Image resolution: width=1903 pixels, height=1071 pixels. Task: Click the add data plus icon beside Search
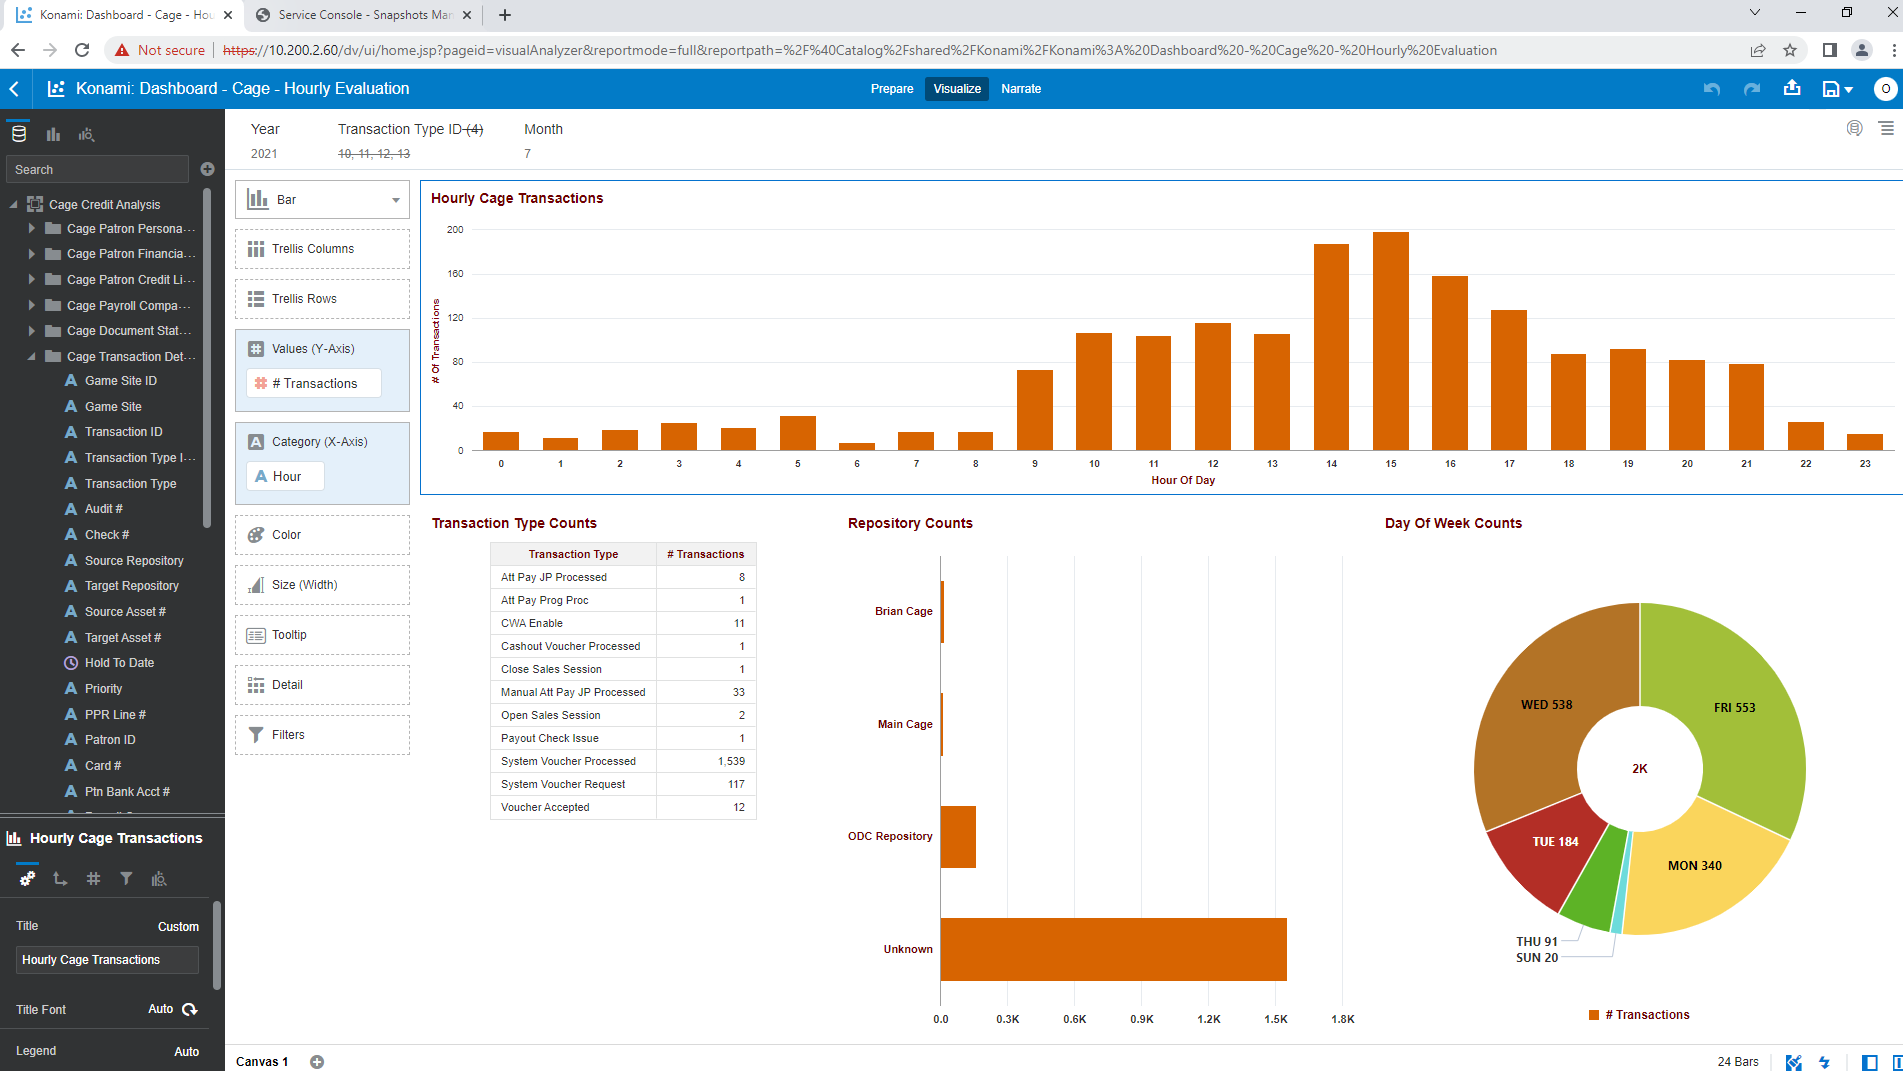208,169
